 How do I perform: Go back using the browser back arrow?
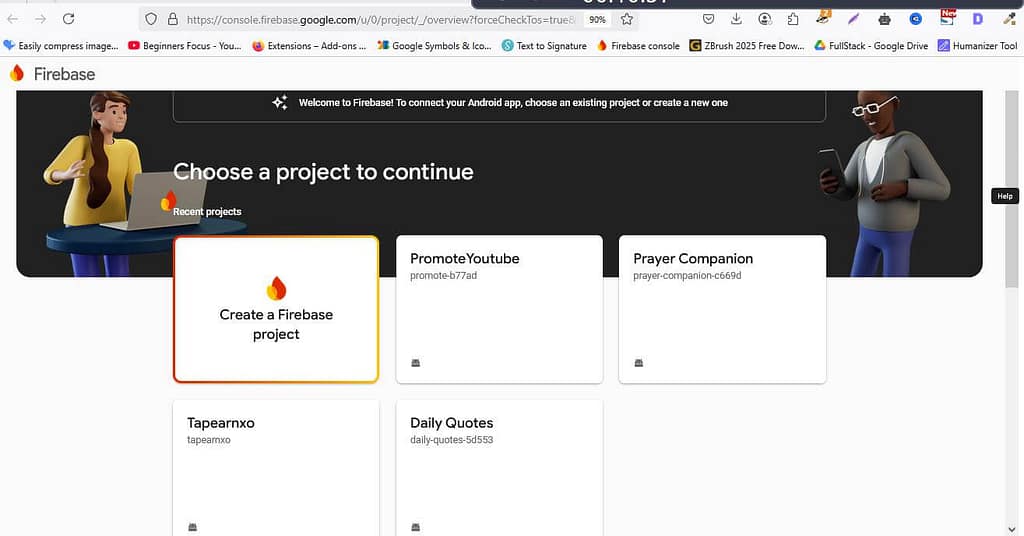[12, 19]
